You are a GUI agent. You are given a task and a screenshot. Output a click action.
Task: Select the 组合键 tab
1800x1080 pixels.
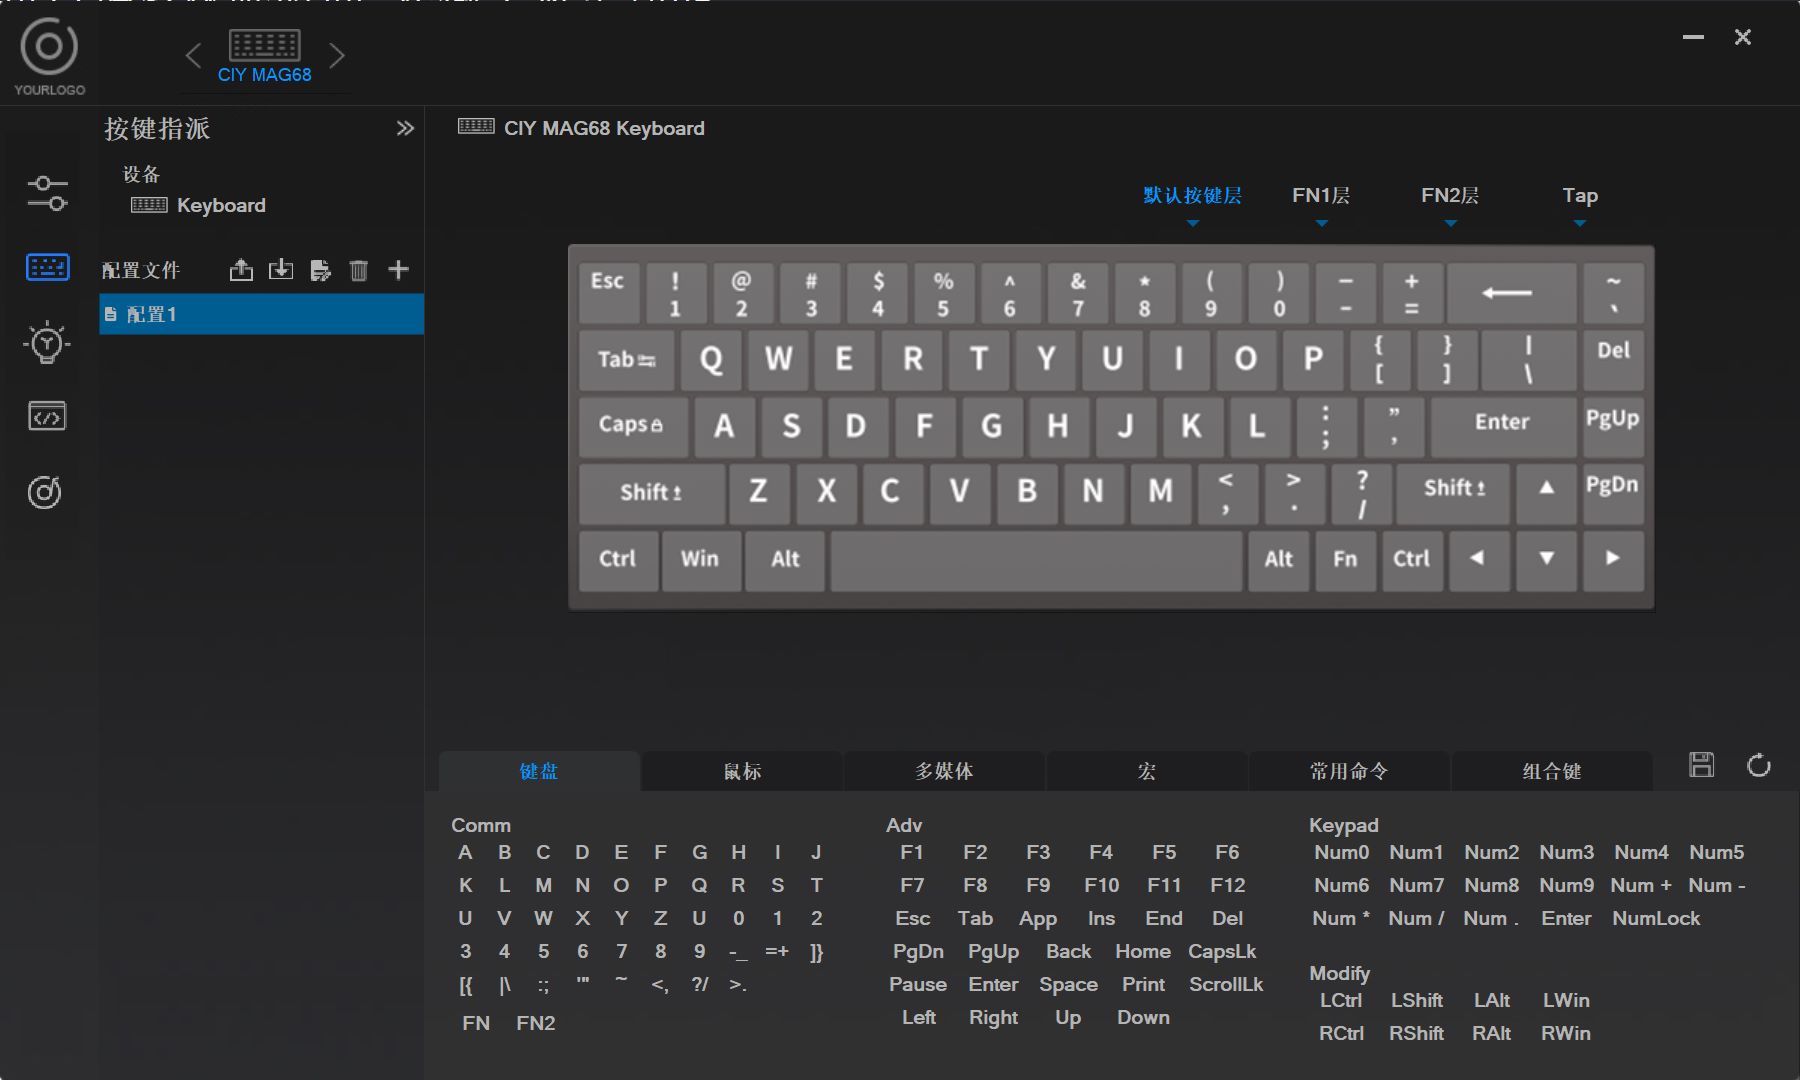click(x=1551, y=771)
